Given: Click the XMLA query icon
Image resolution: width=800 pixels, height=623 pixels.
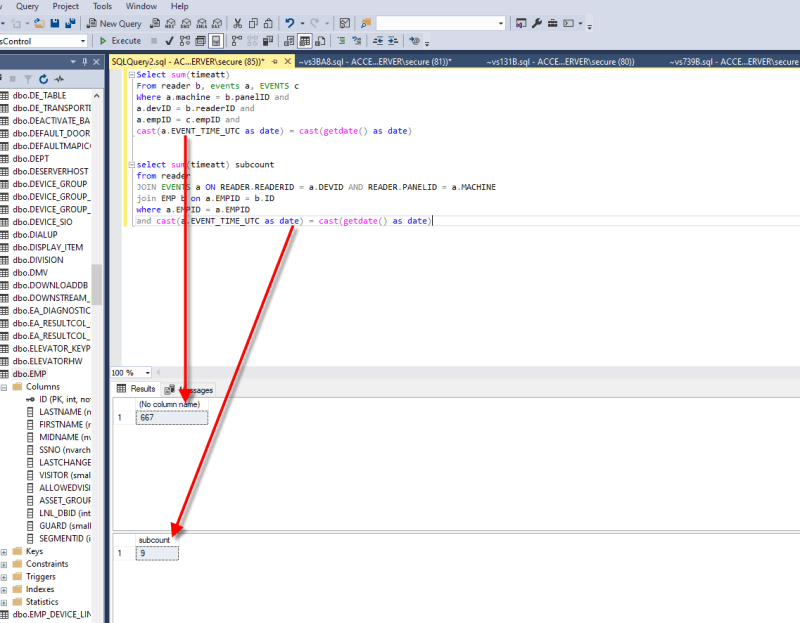Looking at the screenshot, I should [x=202, y=23].
